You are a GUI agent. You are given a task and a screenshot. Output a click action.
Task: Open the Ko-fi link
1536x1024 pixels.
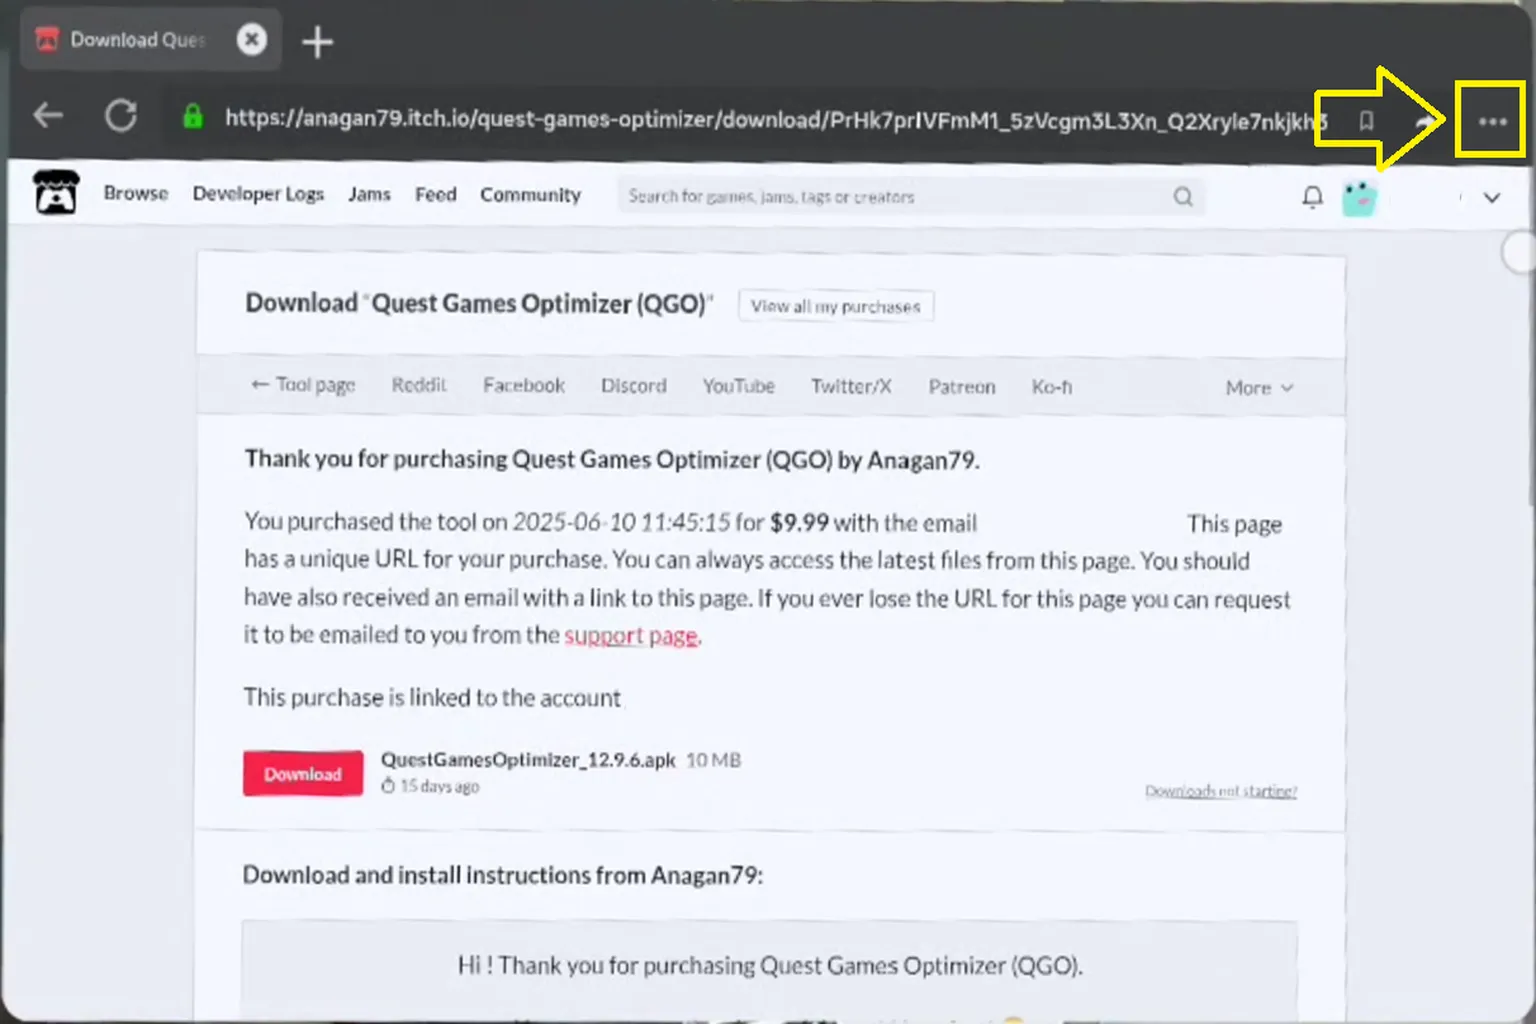pos(1052,387)
